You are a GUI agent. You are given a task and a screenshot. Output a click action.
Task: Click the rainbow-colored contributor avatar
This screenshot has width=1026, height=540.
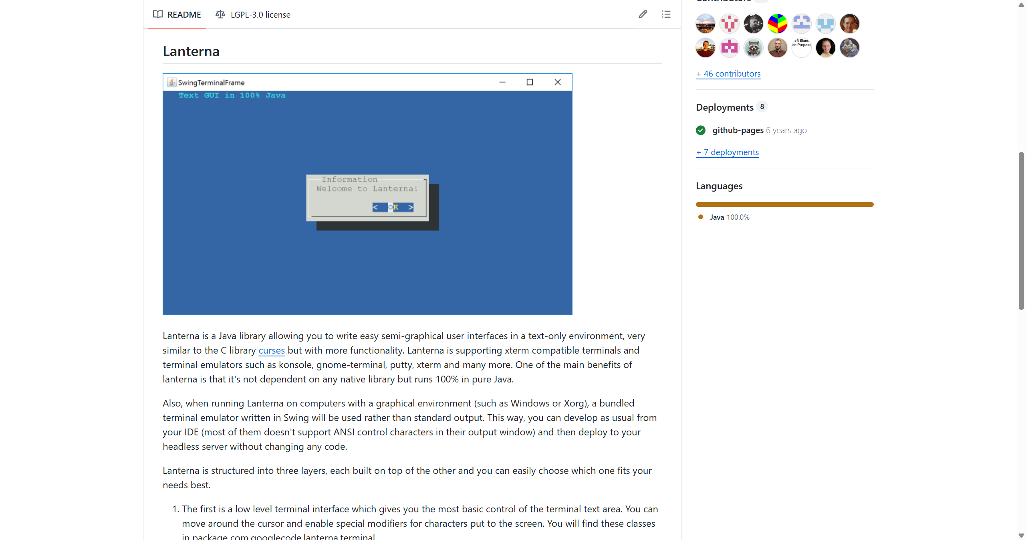(x=777, y=24)
